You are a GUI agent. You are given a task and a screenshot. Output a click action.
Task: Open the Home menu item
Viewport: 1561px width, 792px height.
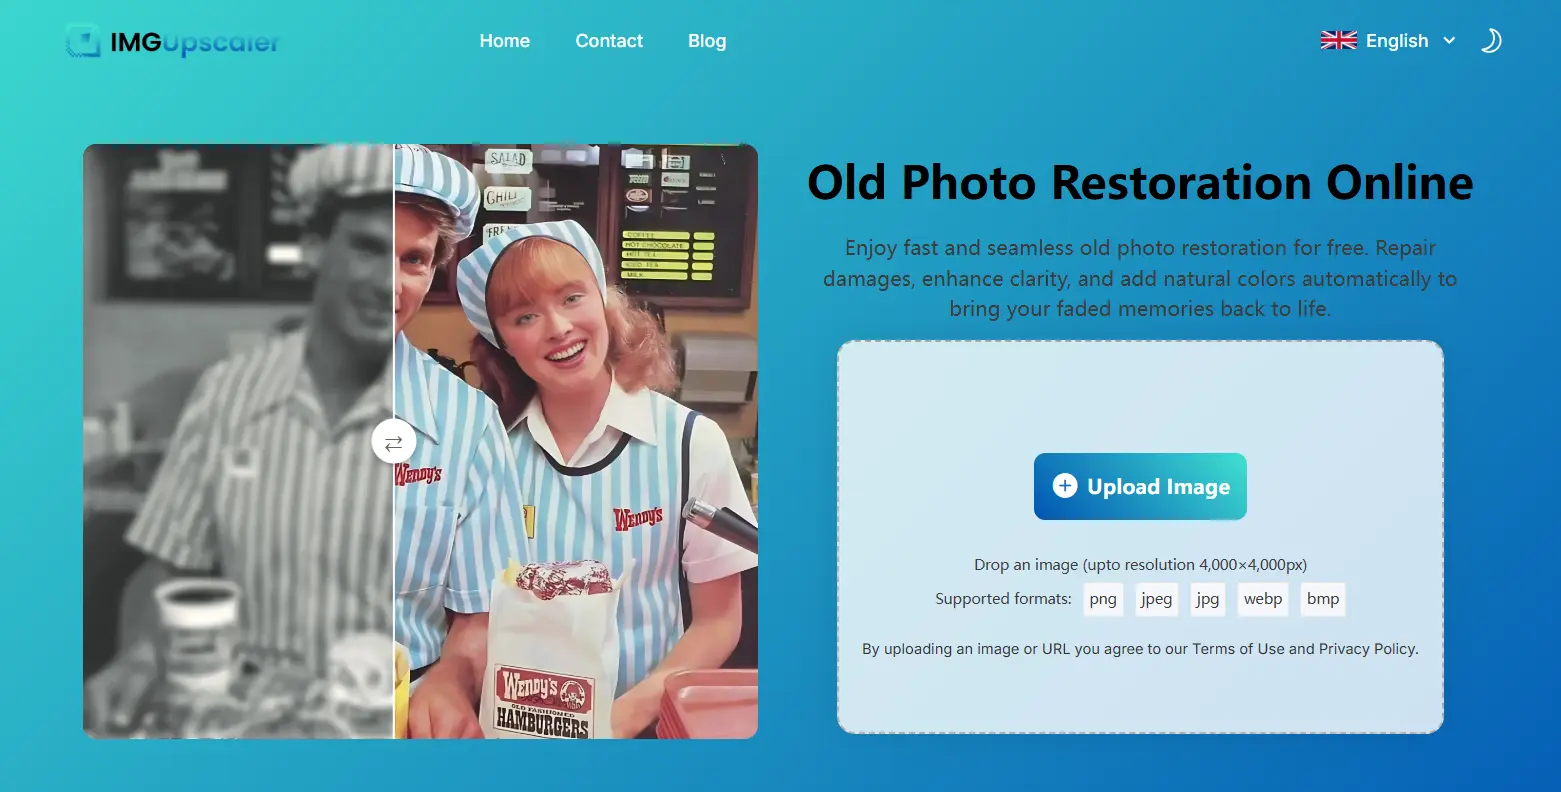pos(505,41)
